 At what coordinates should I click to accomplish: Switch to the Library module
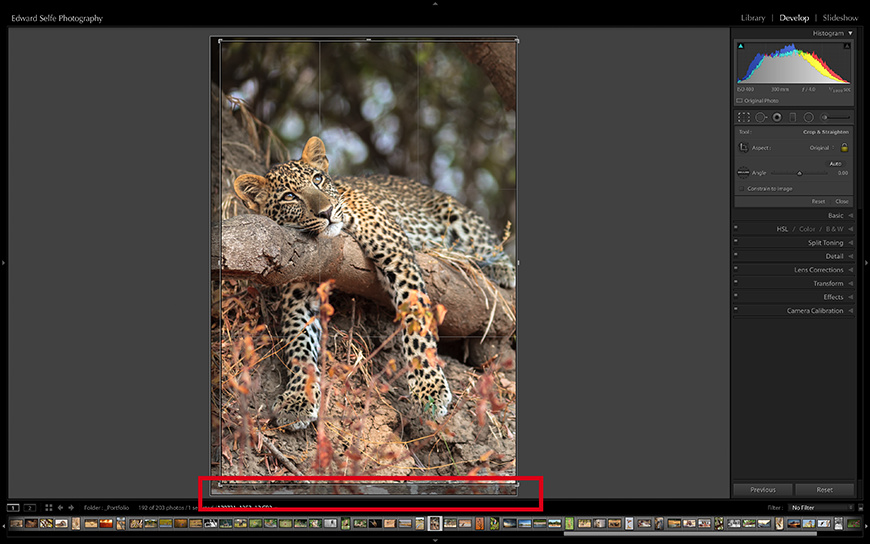click(753, 18)
